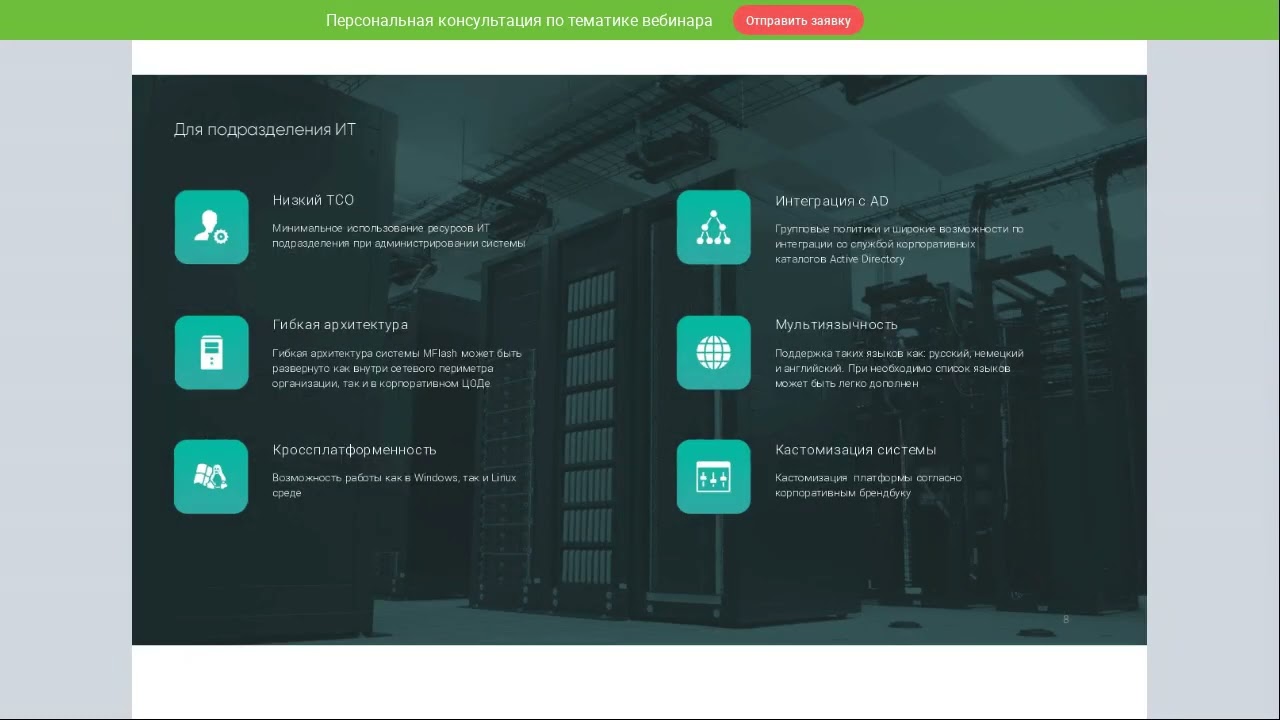
Task: Select the Гибкая архитектура heading
Action: (x=340, y=325)
